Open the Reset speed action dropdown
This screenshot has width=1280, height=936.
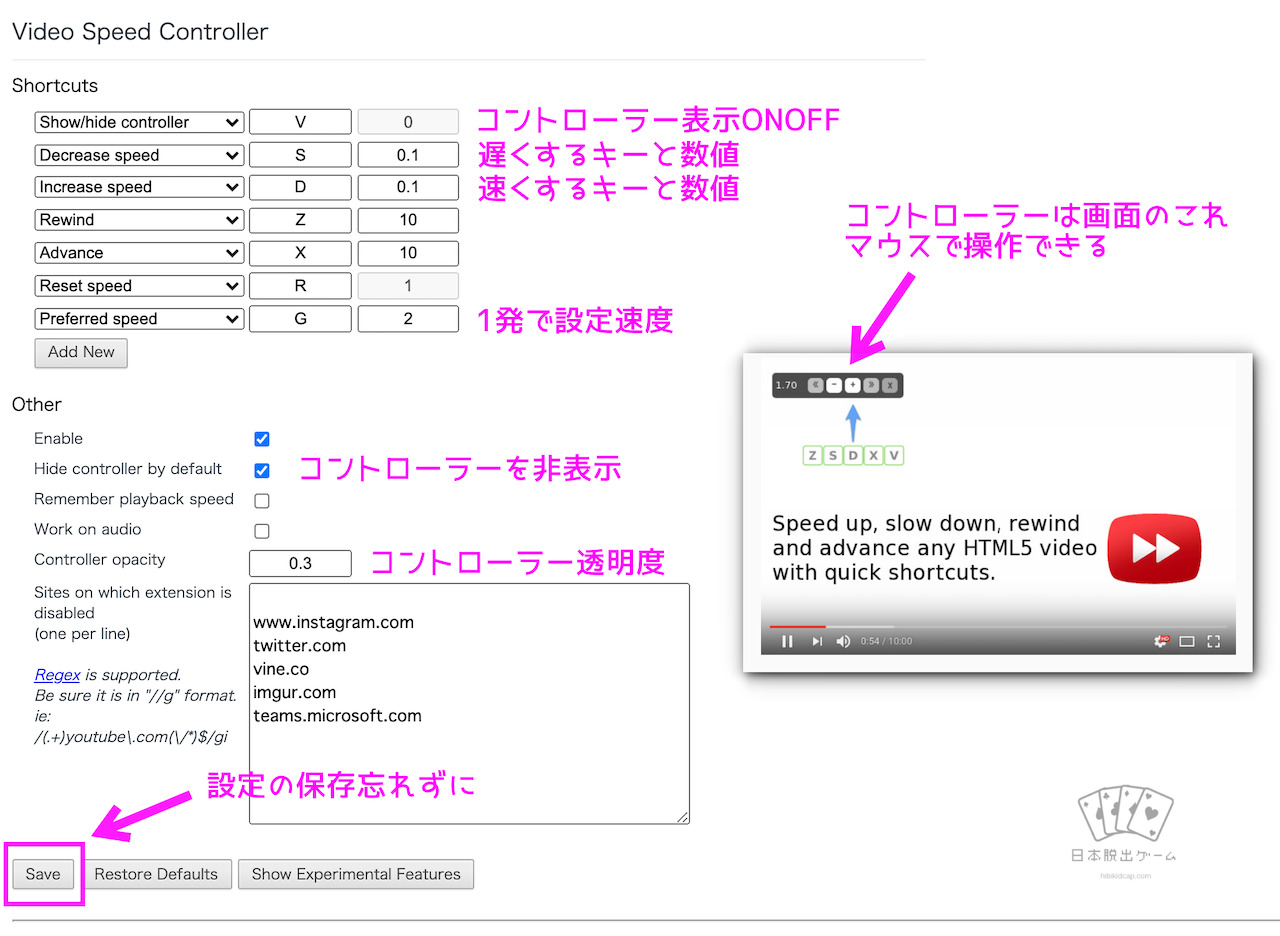139,286
